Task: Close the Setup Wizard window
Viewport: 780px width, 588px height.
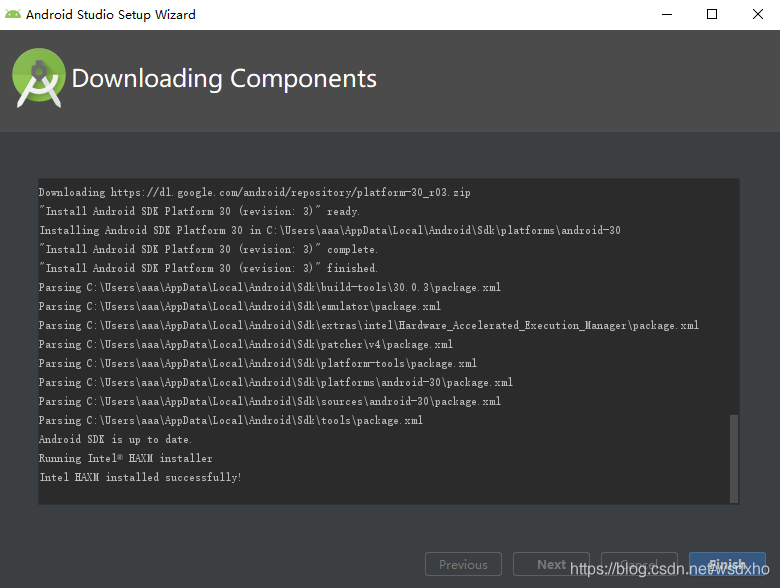Action: tap(758, 14)
